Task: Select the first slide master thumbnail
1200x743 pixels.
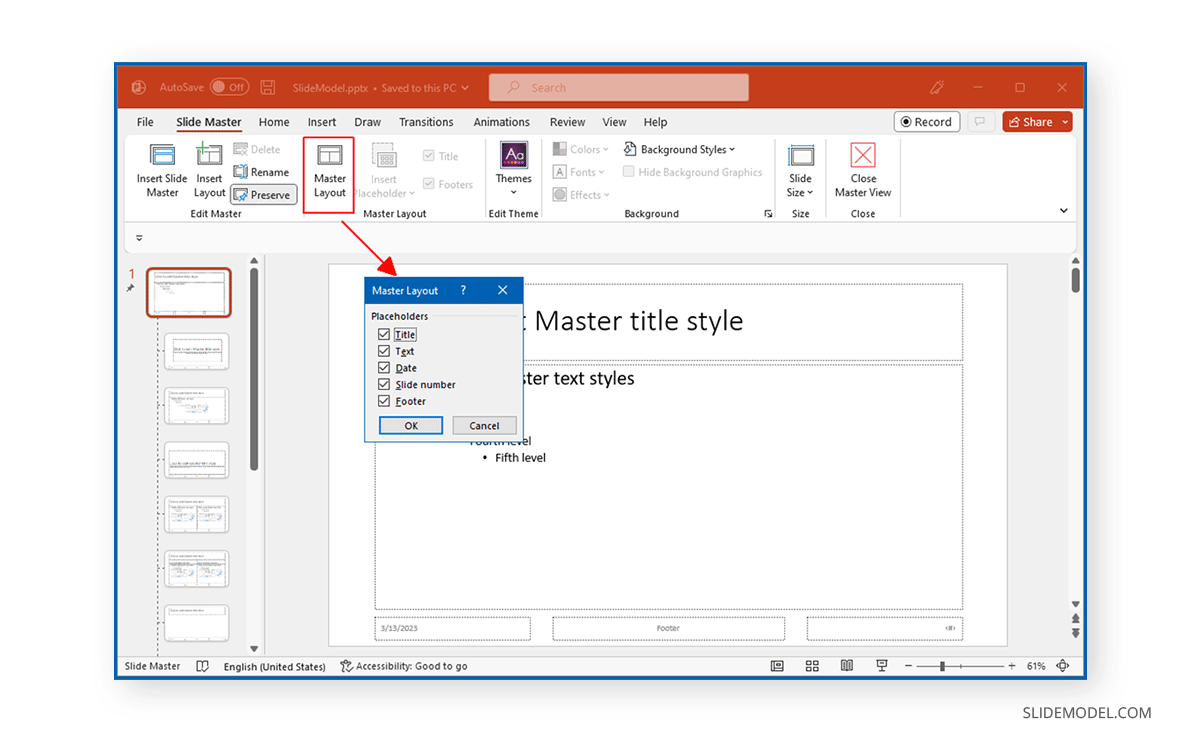Action: (189, 291)
